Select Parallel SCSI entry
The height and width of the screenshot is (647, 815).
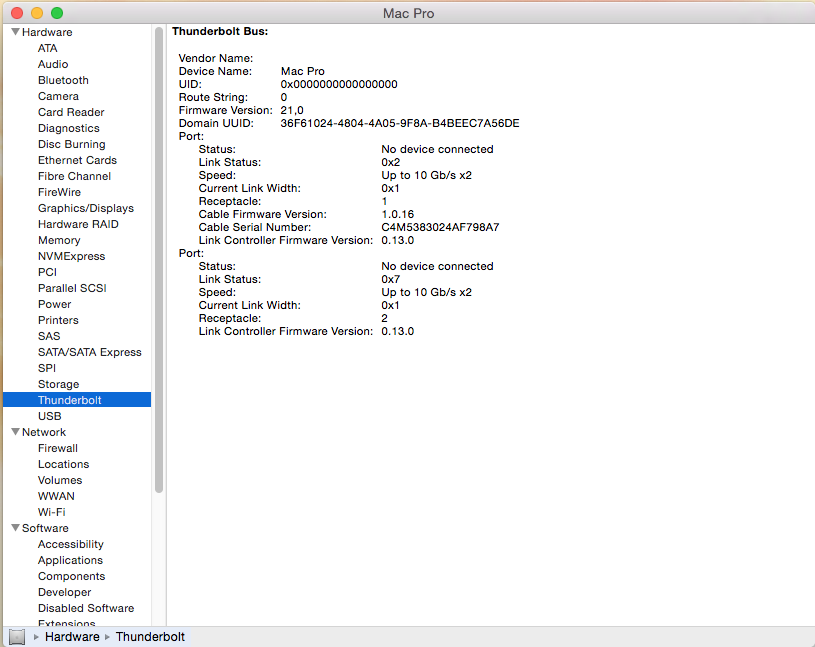pos(72,288)
